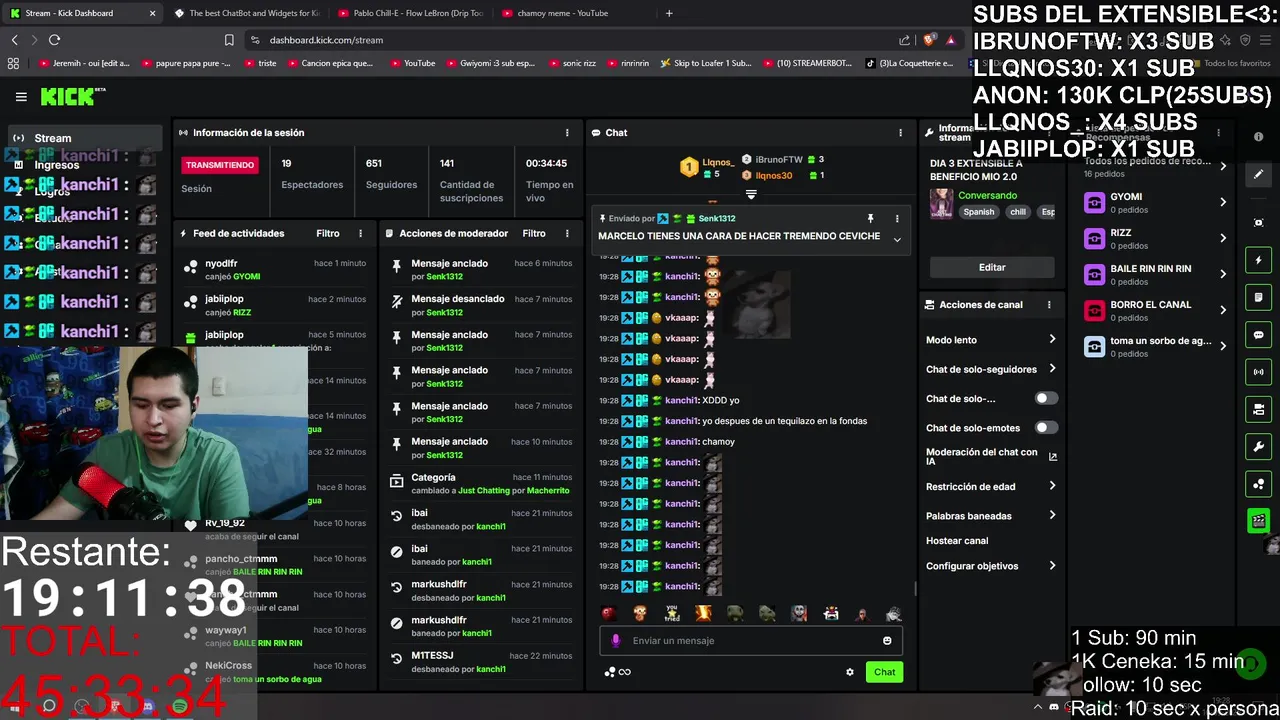Click the rewards circles icon in right sidebar
Viewport: 1280px width, 720px height.
tap(1259, 484)
